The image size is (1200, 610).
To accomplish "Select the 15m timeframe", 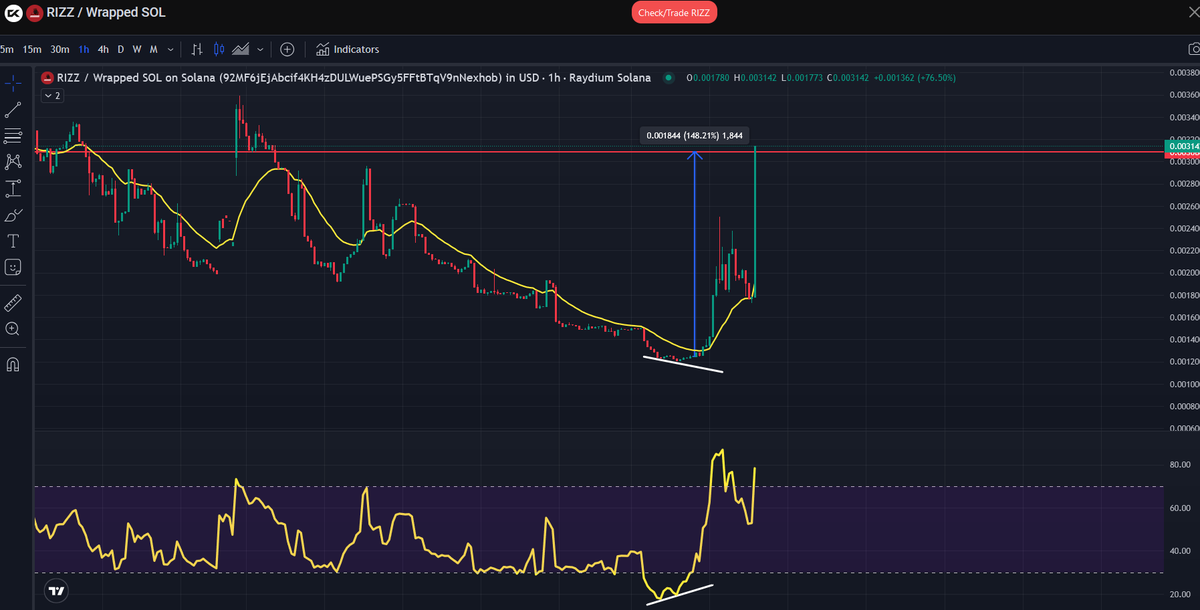I will [x=32, y=49].
